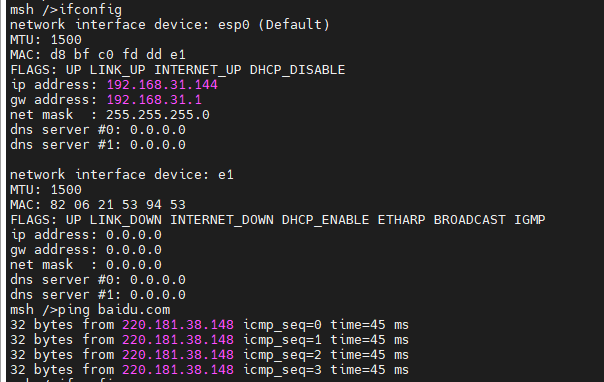Click 220.181.38.148 on the icmp_seq=1 line

[178, 340]
